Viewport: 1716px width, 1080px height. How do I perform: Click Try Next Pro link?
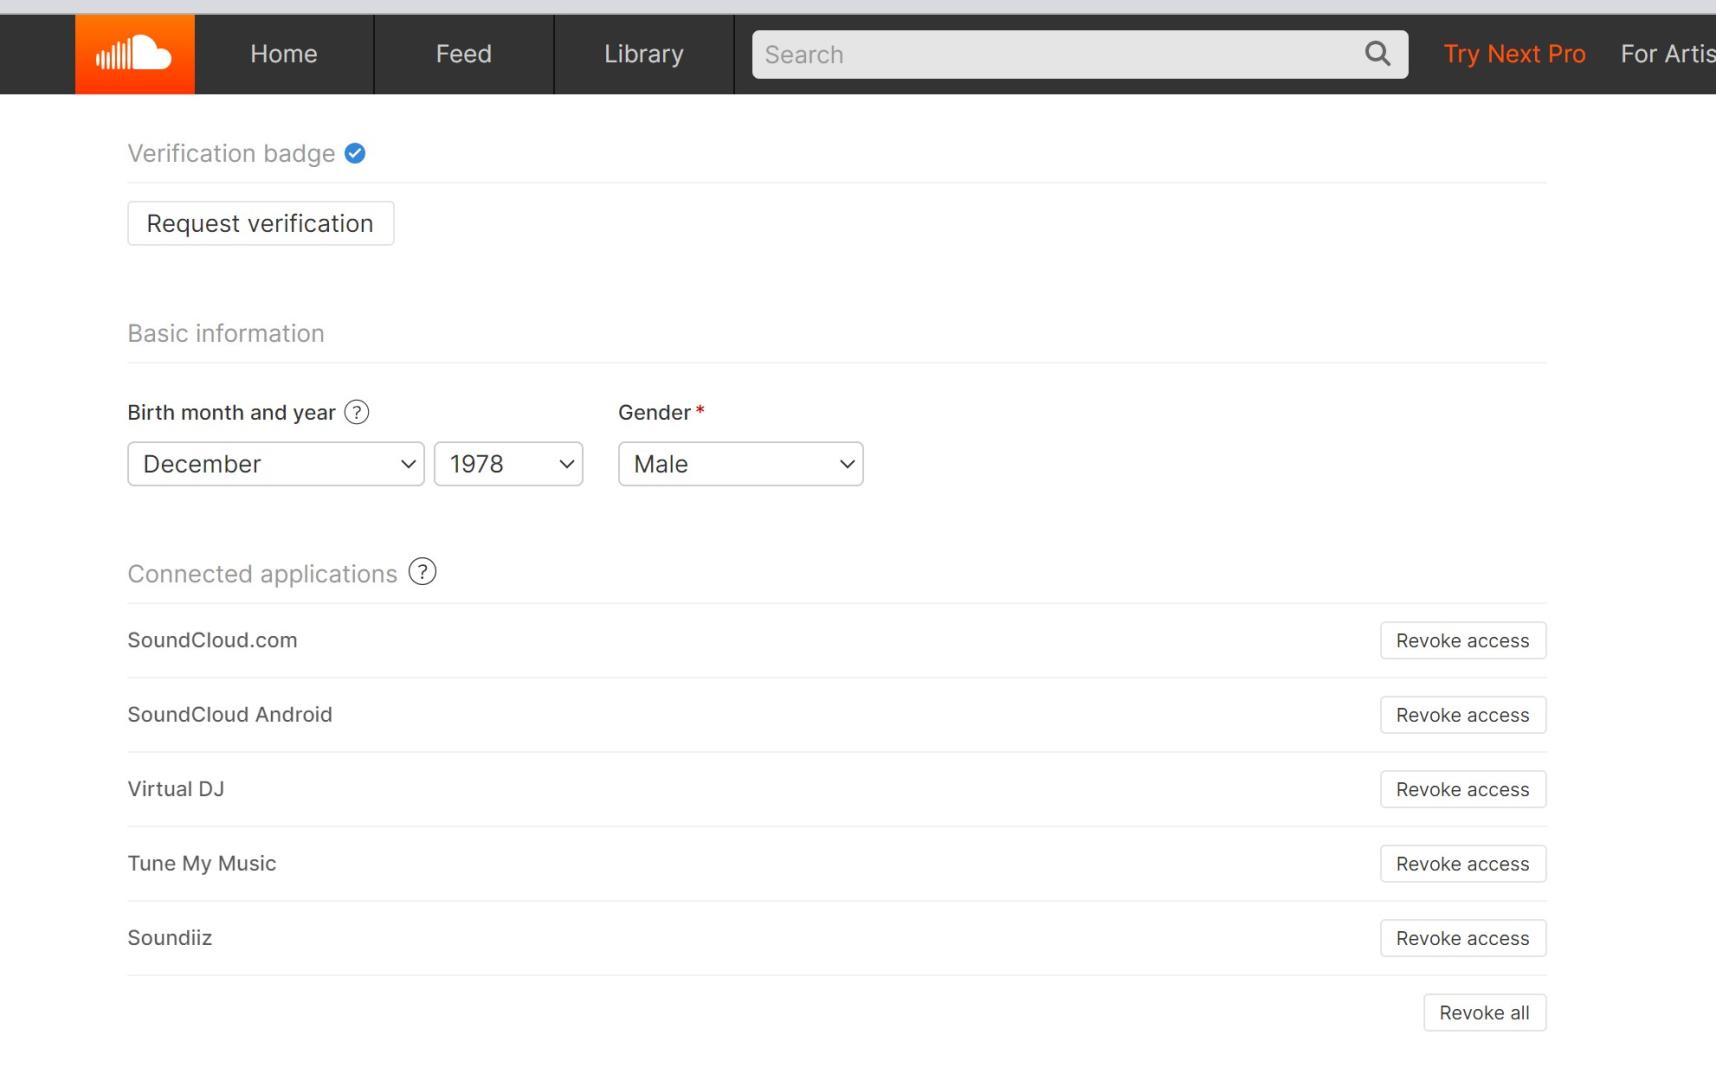(x=1514, y=54)
